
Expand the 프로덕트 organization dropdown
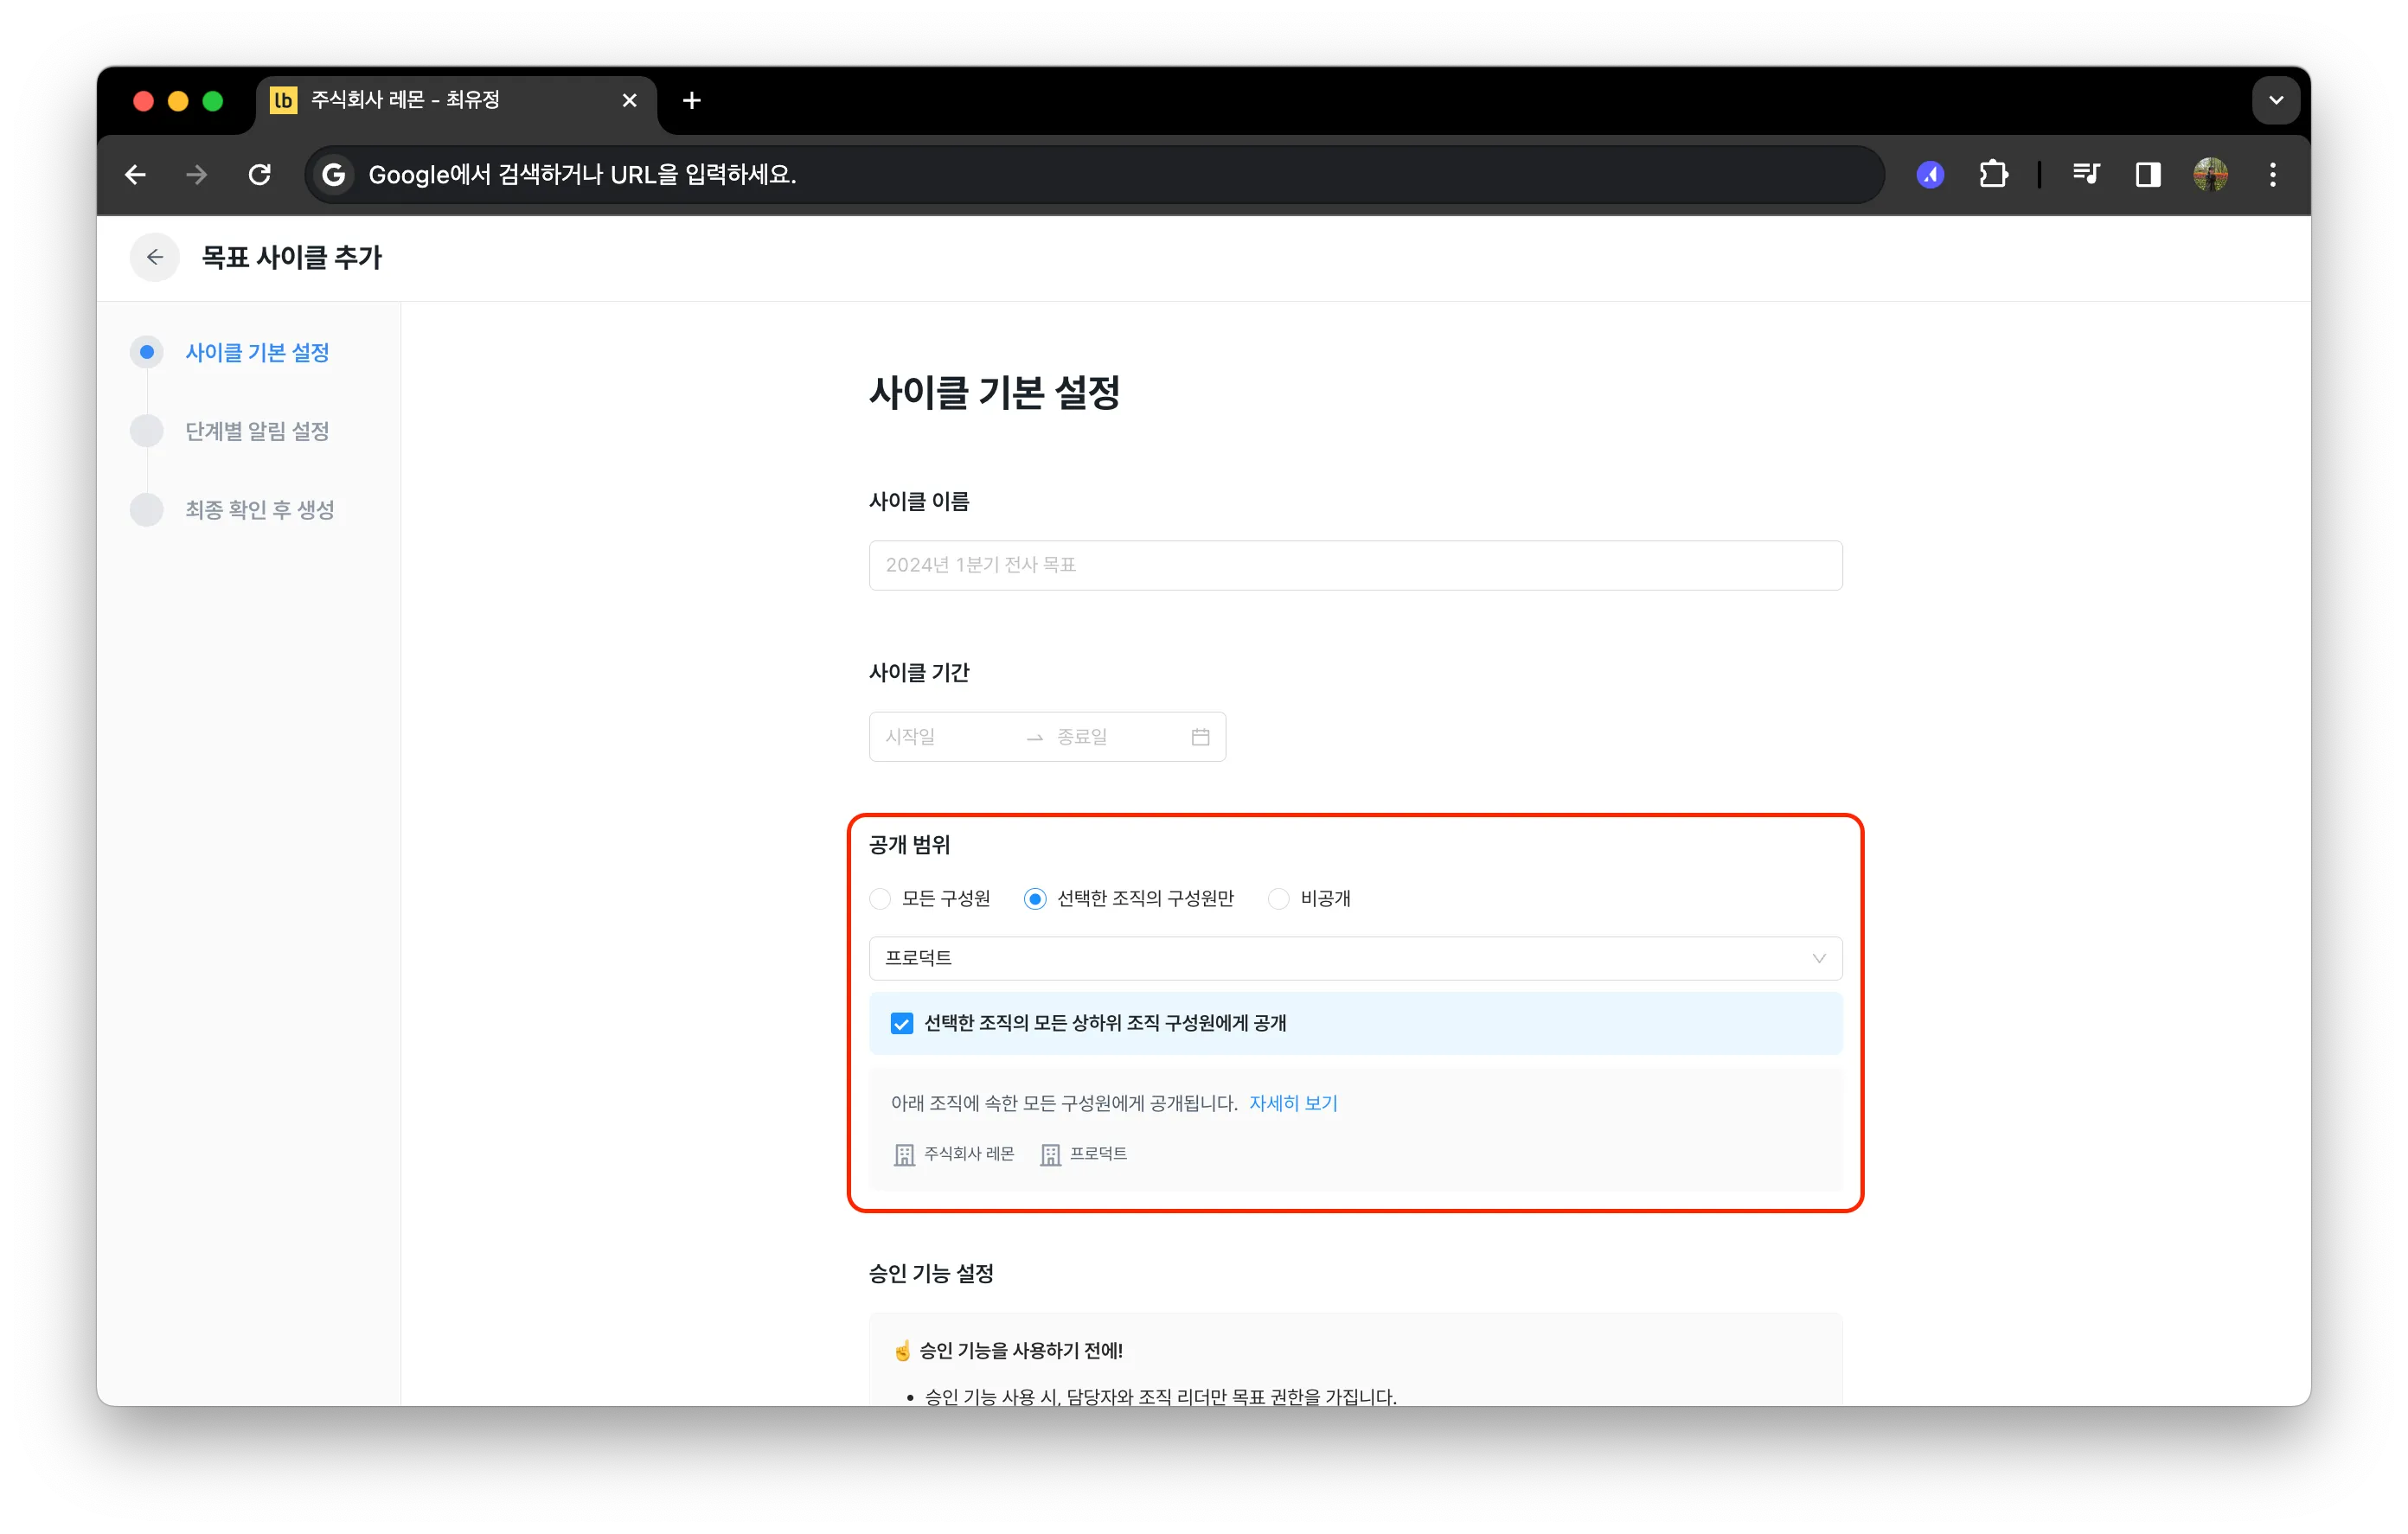click(x=1355, y=958)
